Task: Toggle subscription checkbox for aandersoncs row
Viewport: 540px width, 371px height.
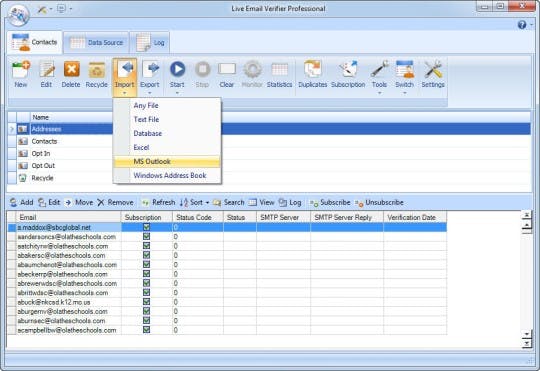Action: coord(146,237)
